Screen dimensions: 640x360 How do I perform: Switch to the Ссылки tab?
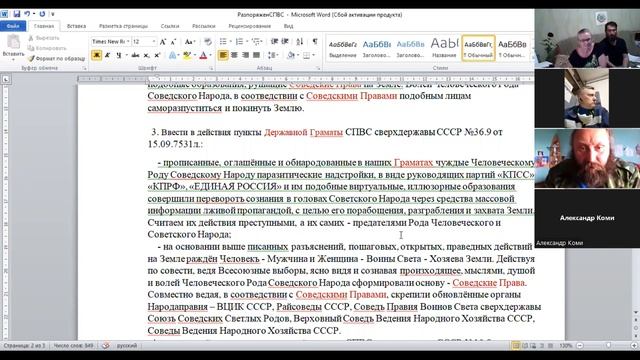coord(170,26)
